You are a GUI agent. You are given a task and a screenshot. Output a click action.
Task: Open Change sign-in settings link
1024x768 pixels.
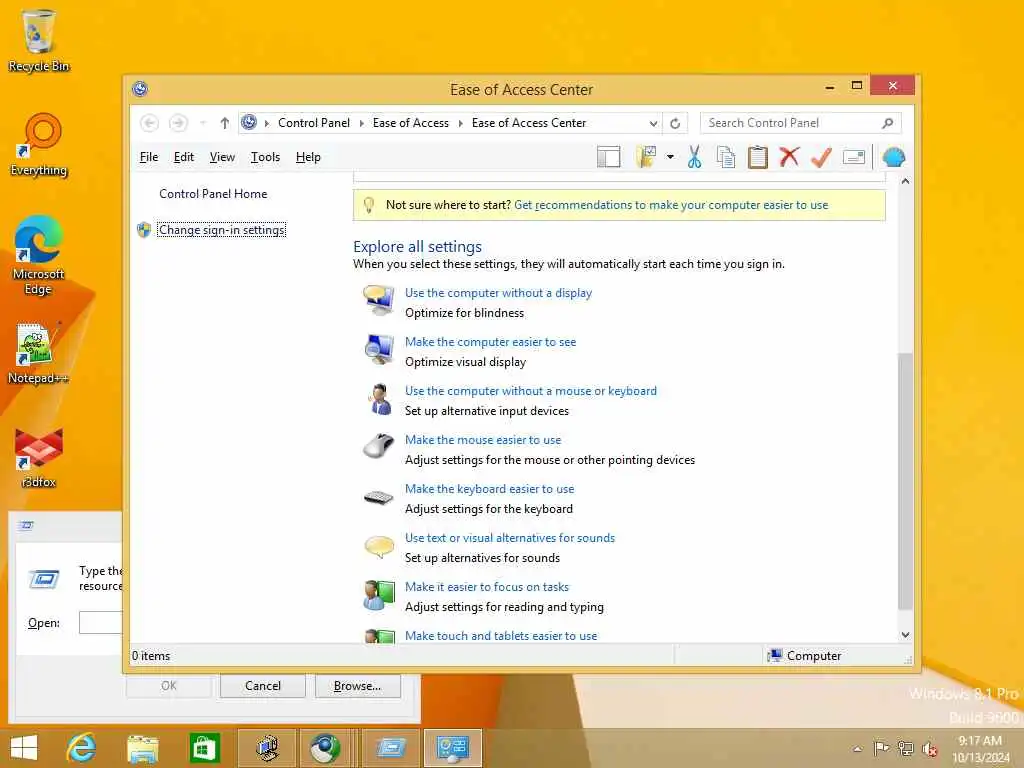tap(221, 230)
